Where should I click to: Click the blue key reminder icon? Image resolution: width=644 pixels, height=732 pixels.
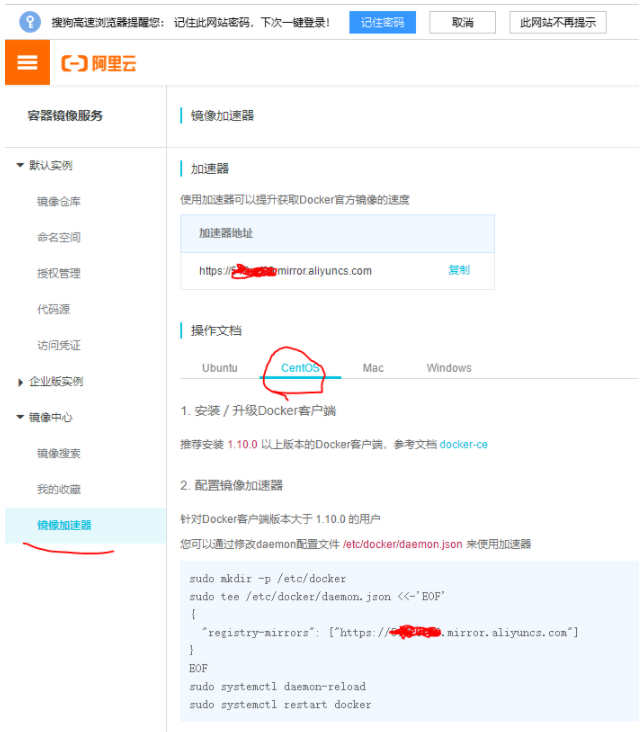coord(30,21)
